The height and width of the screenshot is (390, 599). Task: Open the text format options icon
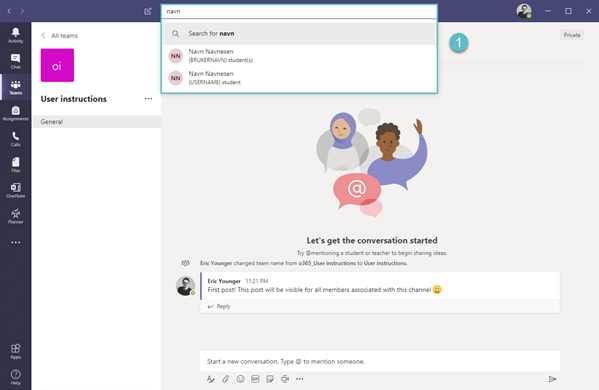point(210,379)
